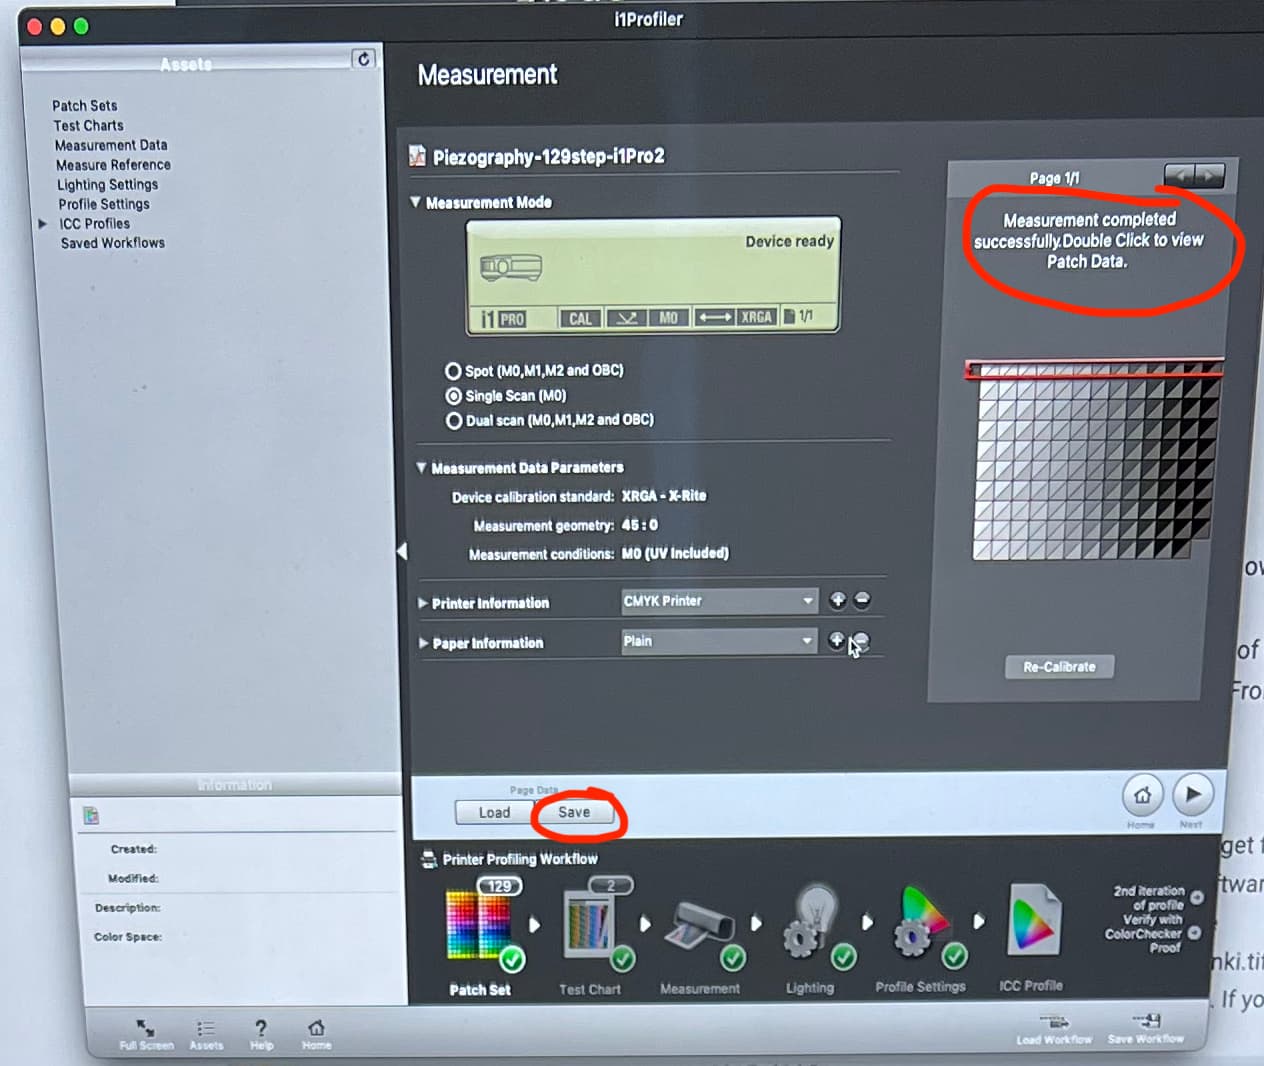
Task: Select Dual scan (M0,M1,M2 and OBC) mode
Action: [454, 421]
